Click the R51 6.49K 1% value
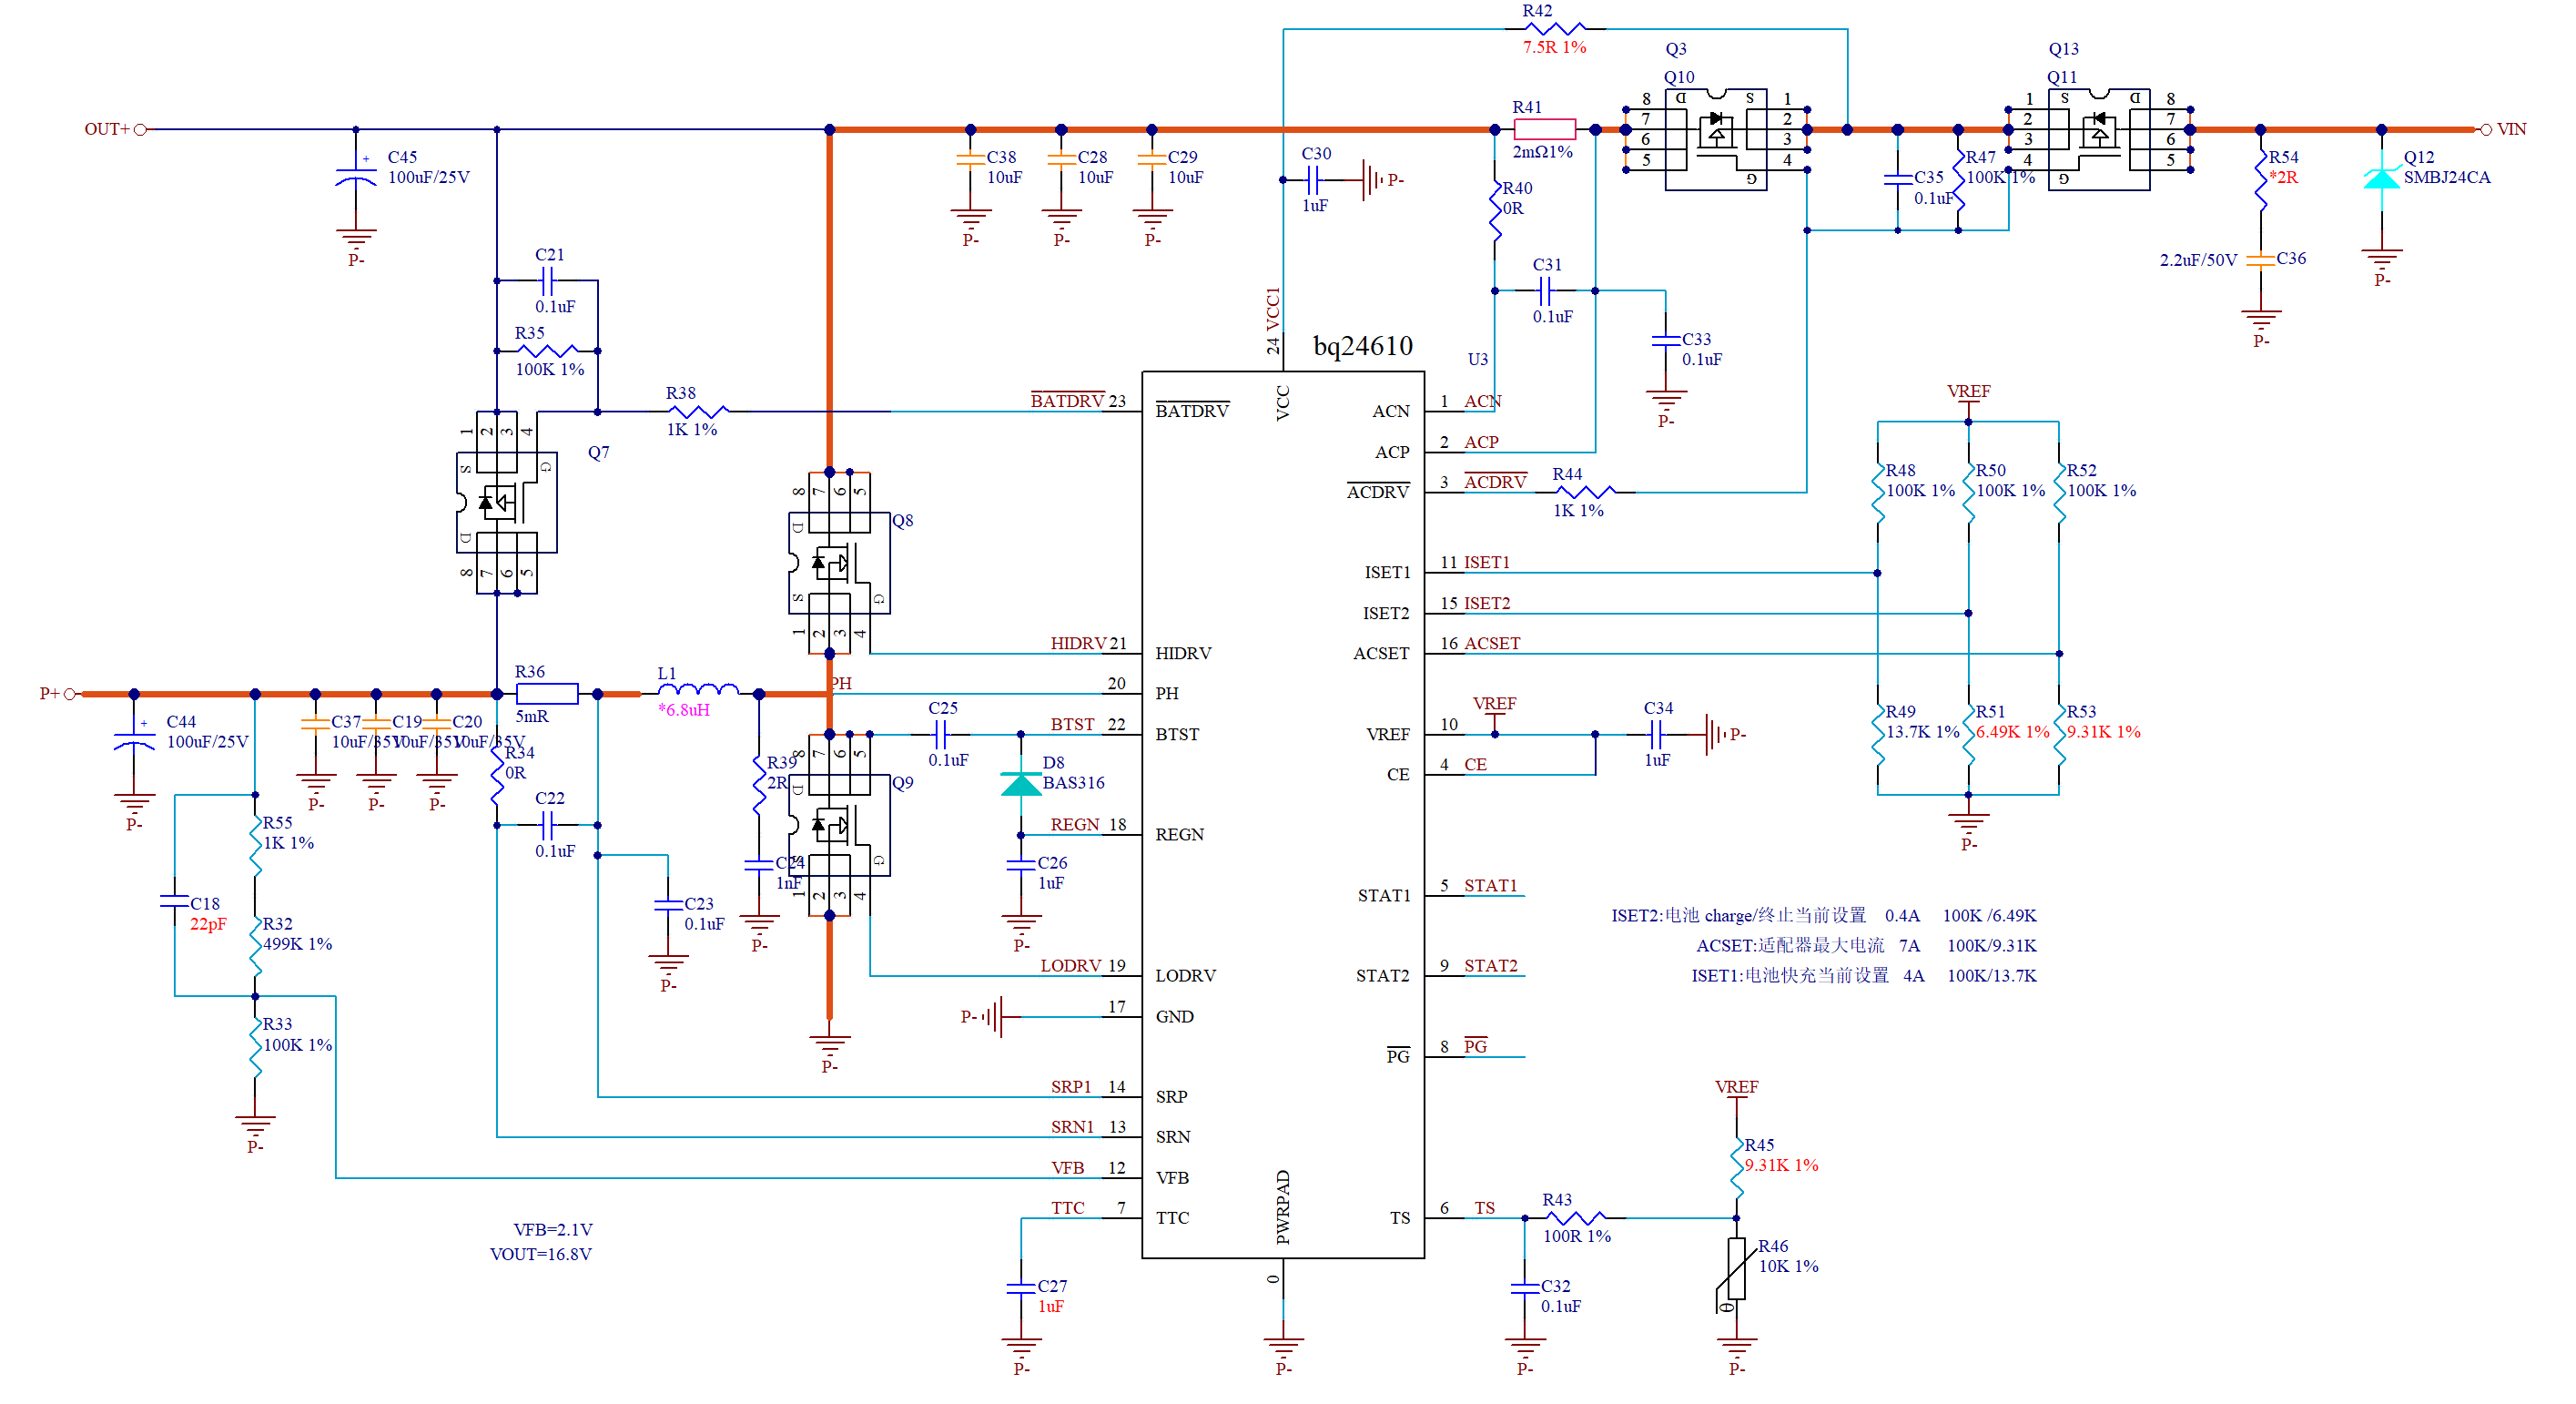 click(2012, 732)
